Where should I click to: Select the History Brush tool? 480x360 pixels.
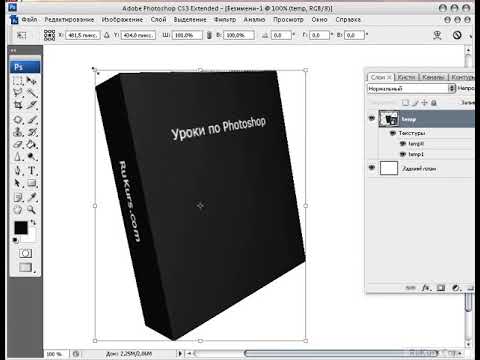pyautogui.click(x=32, y=132)
